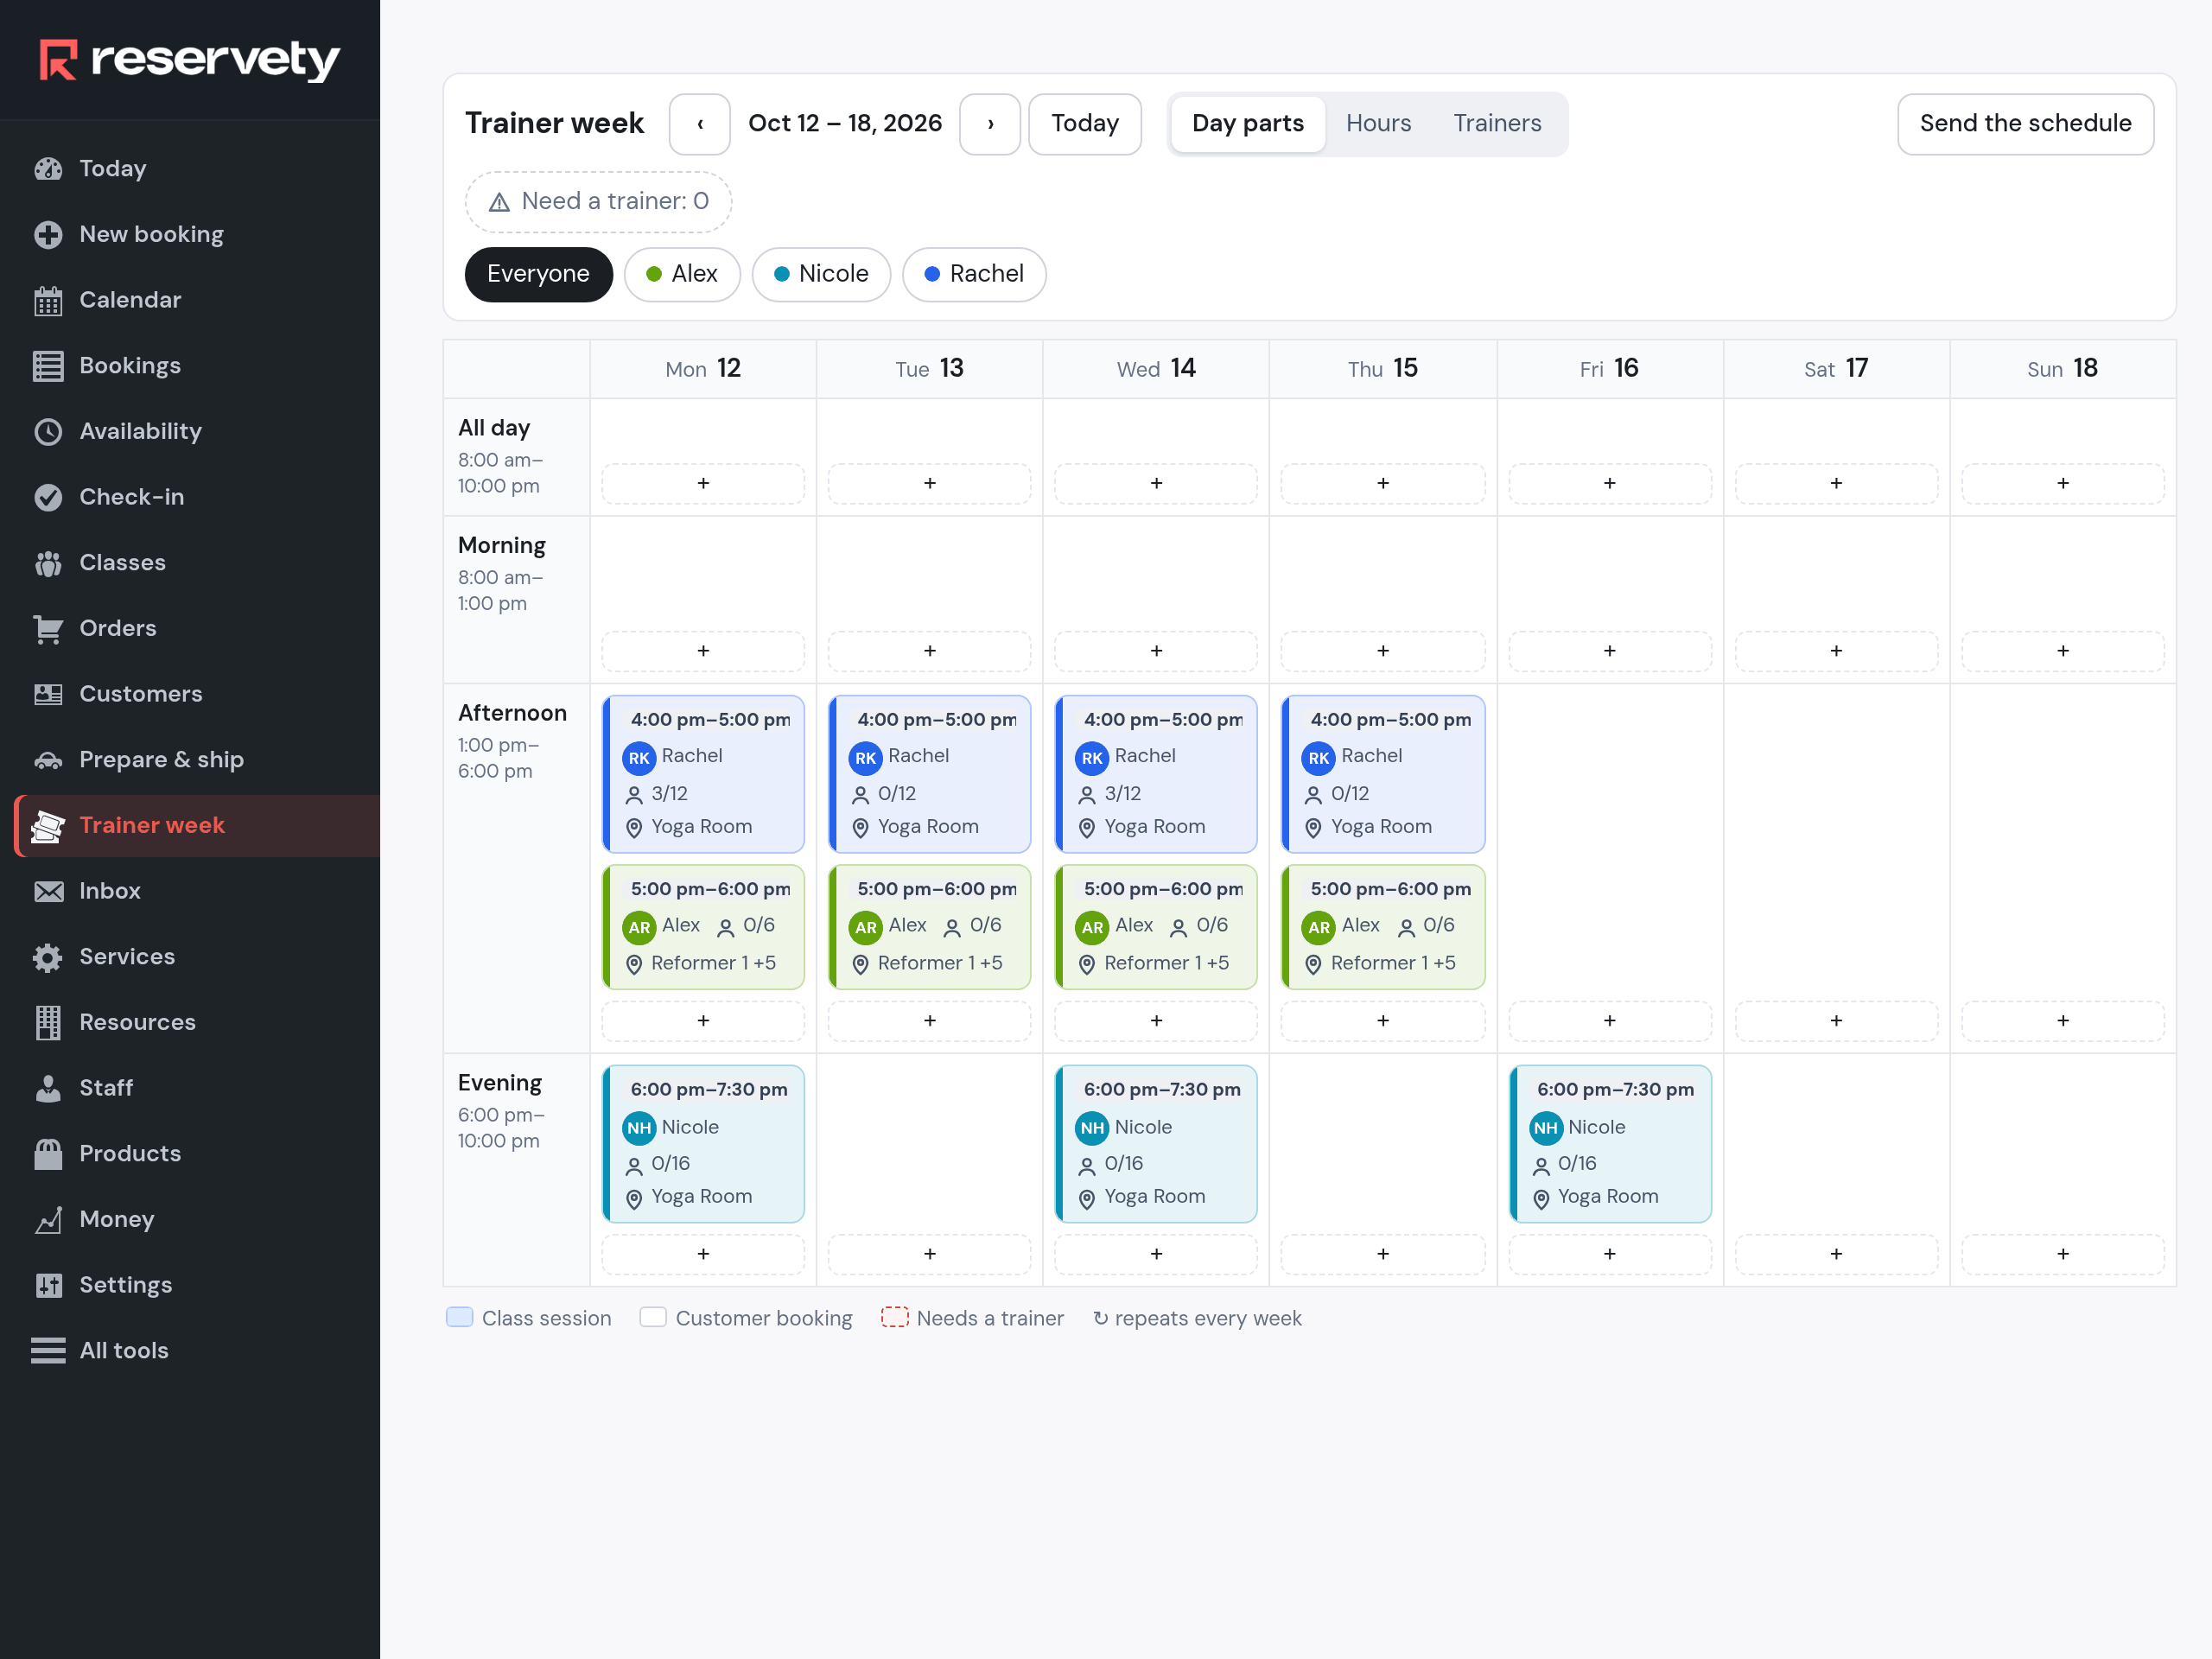The height and width of the screenshot is (1659, 2212).
Task: Open the Today dashboard icon in sidebar
Action: pos(48,168)
